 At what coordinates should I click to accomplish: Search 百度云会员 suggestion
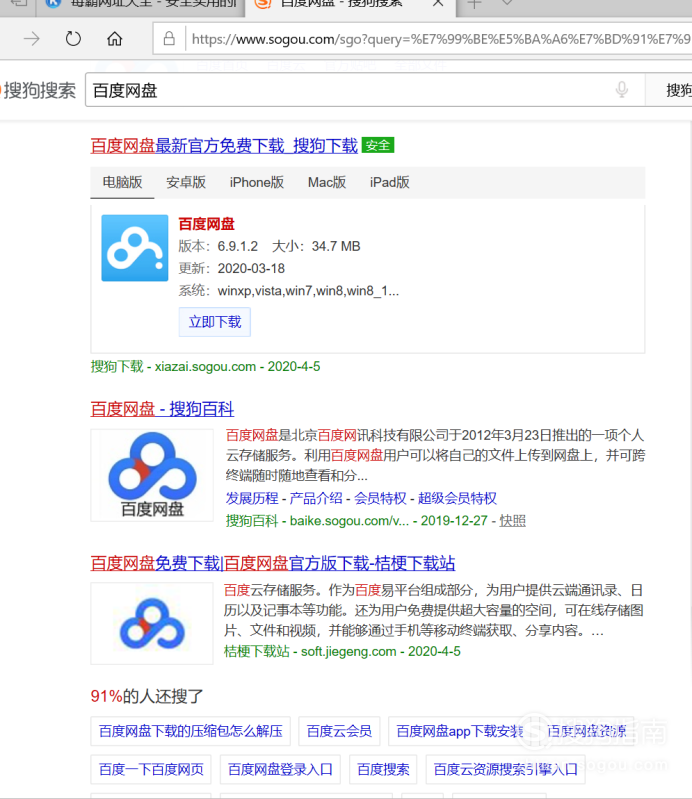click(x=339, y=731)
